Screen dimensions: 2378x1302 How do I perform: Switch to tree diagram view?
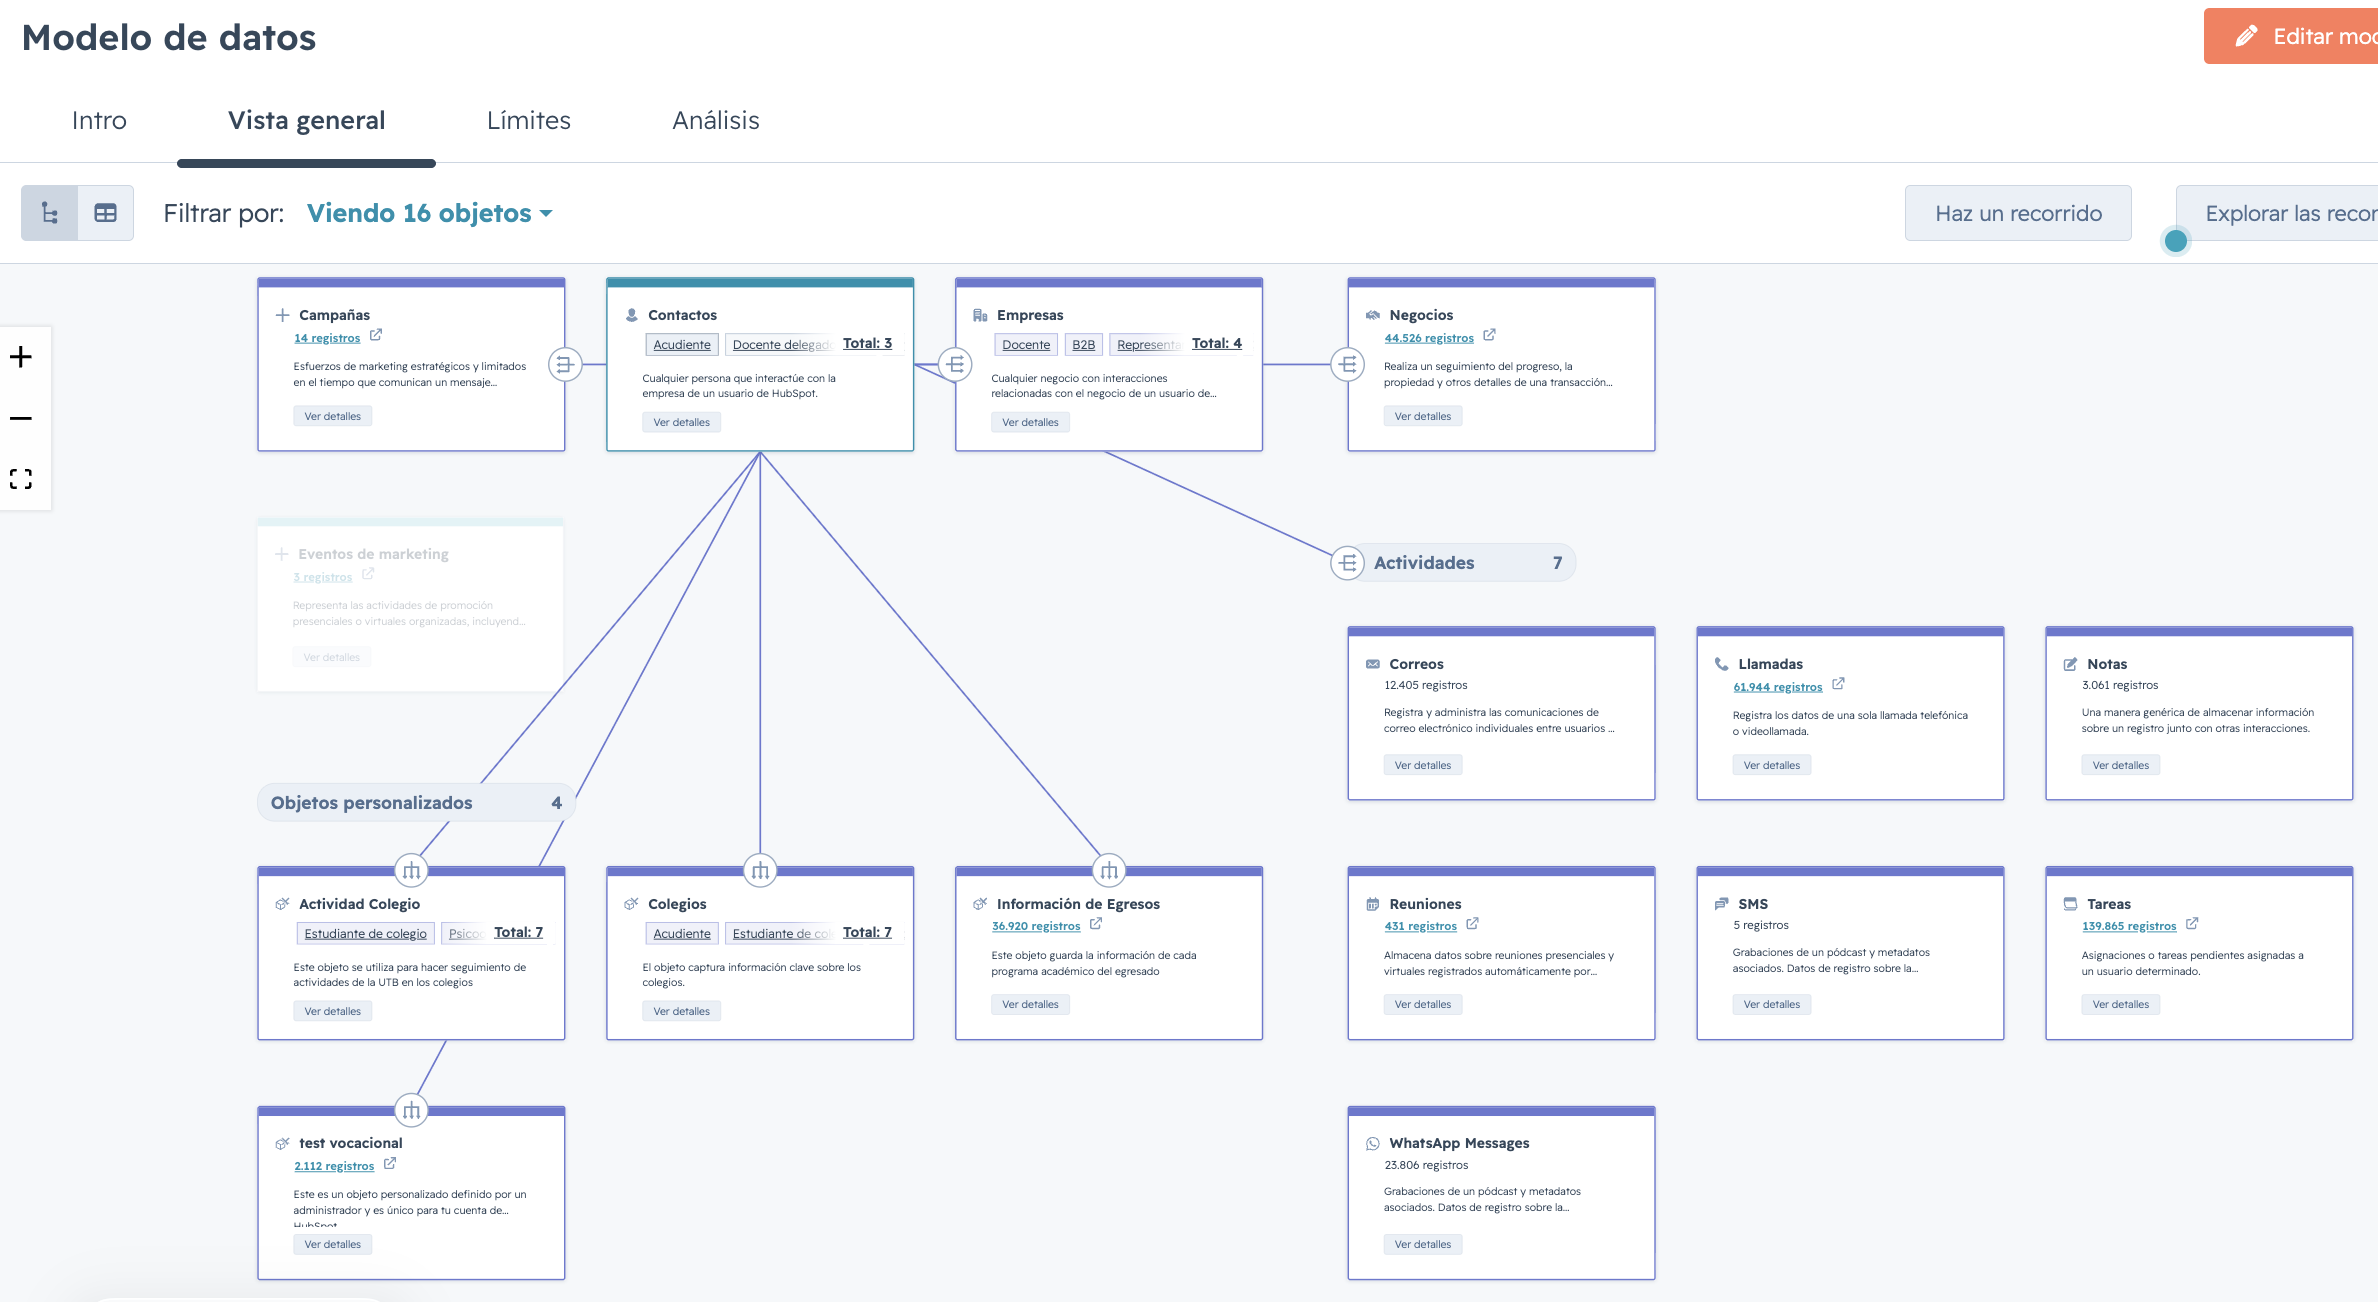click(x=50, y=213)
